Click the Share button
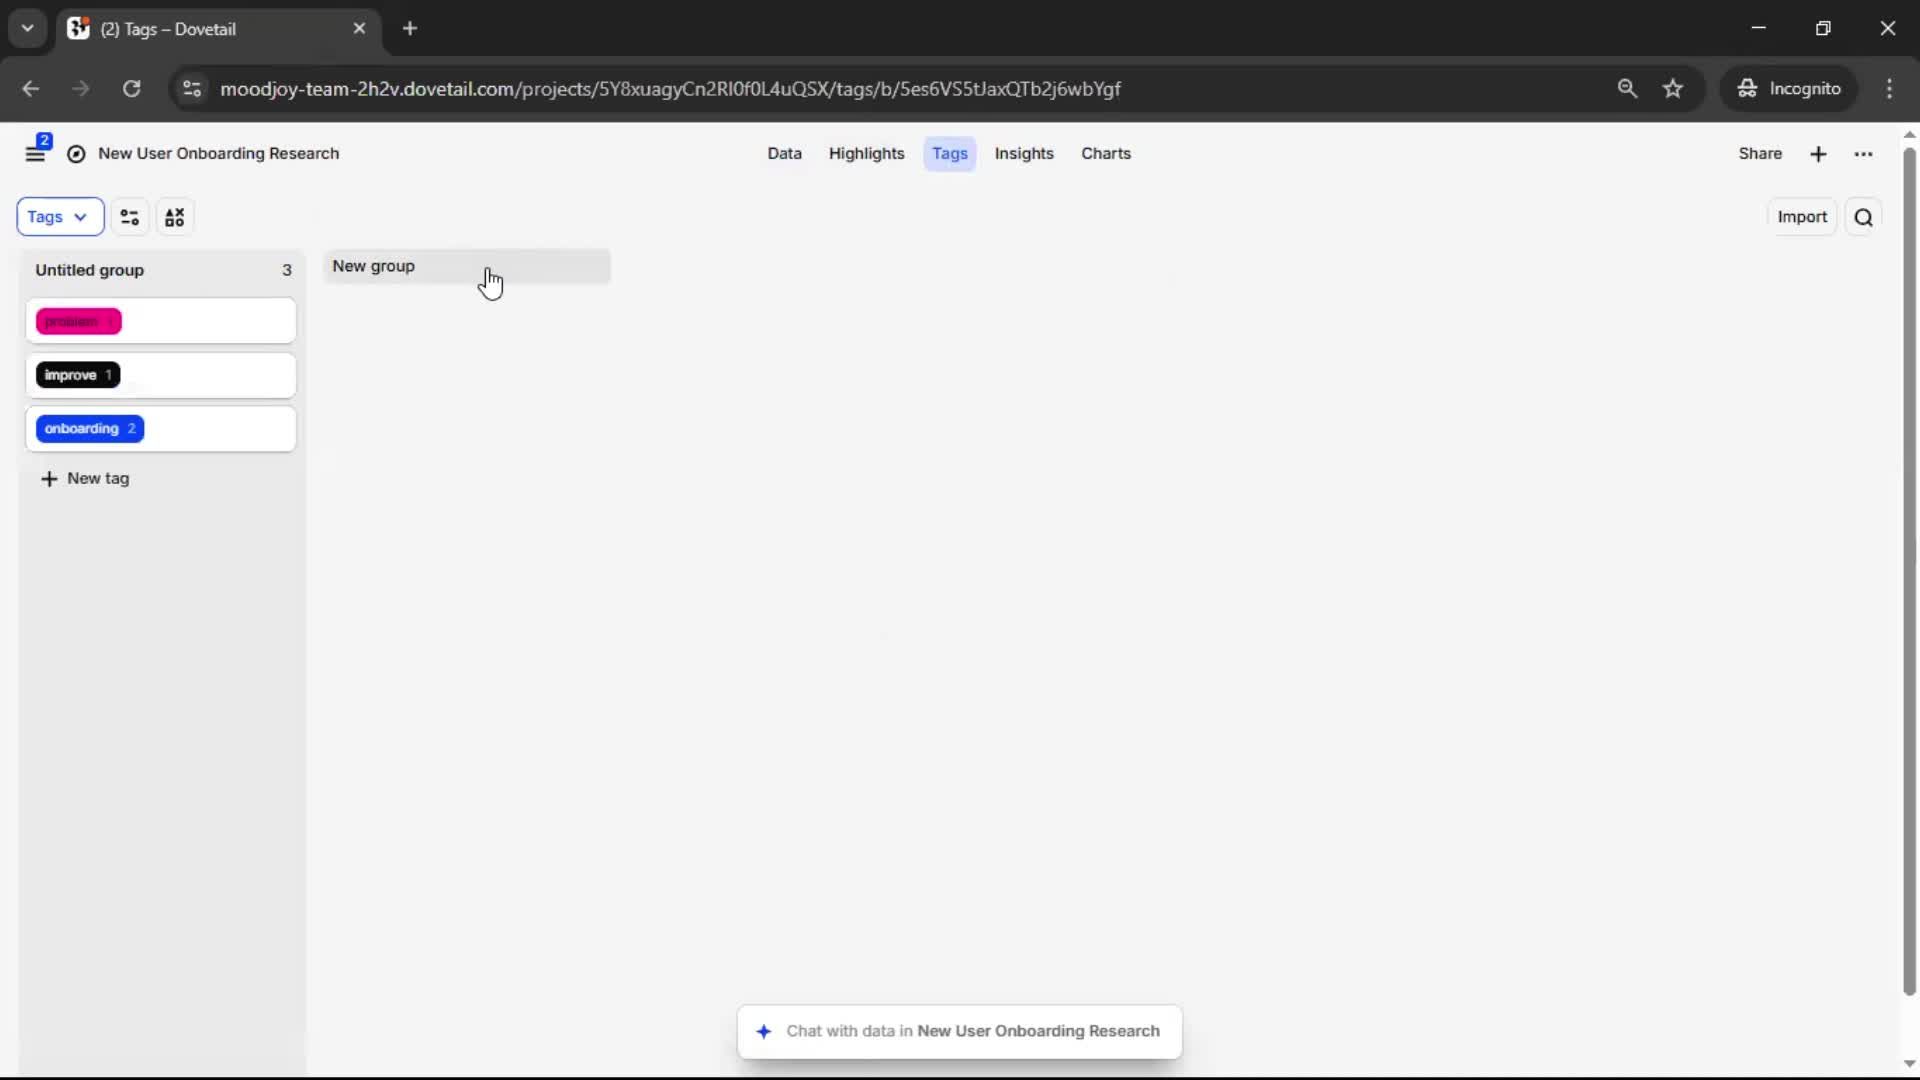The height and width of the screenshot is (1080, 1920). click(x=1760, y=154)
